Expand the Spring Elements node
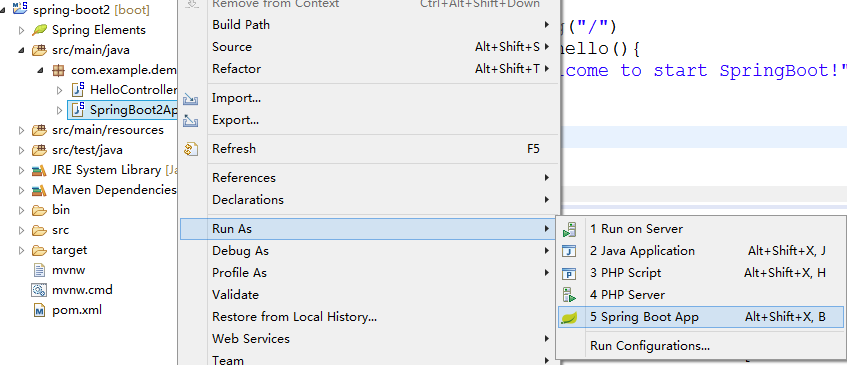 tap(22, 30)
